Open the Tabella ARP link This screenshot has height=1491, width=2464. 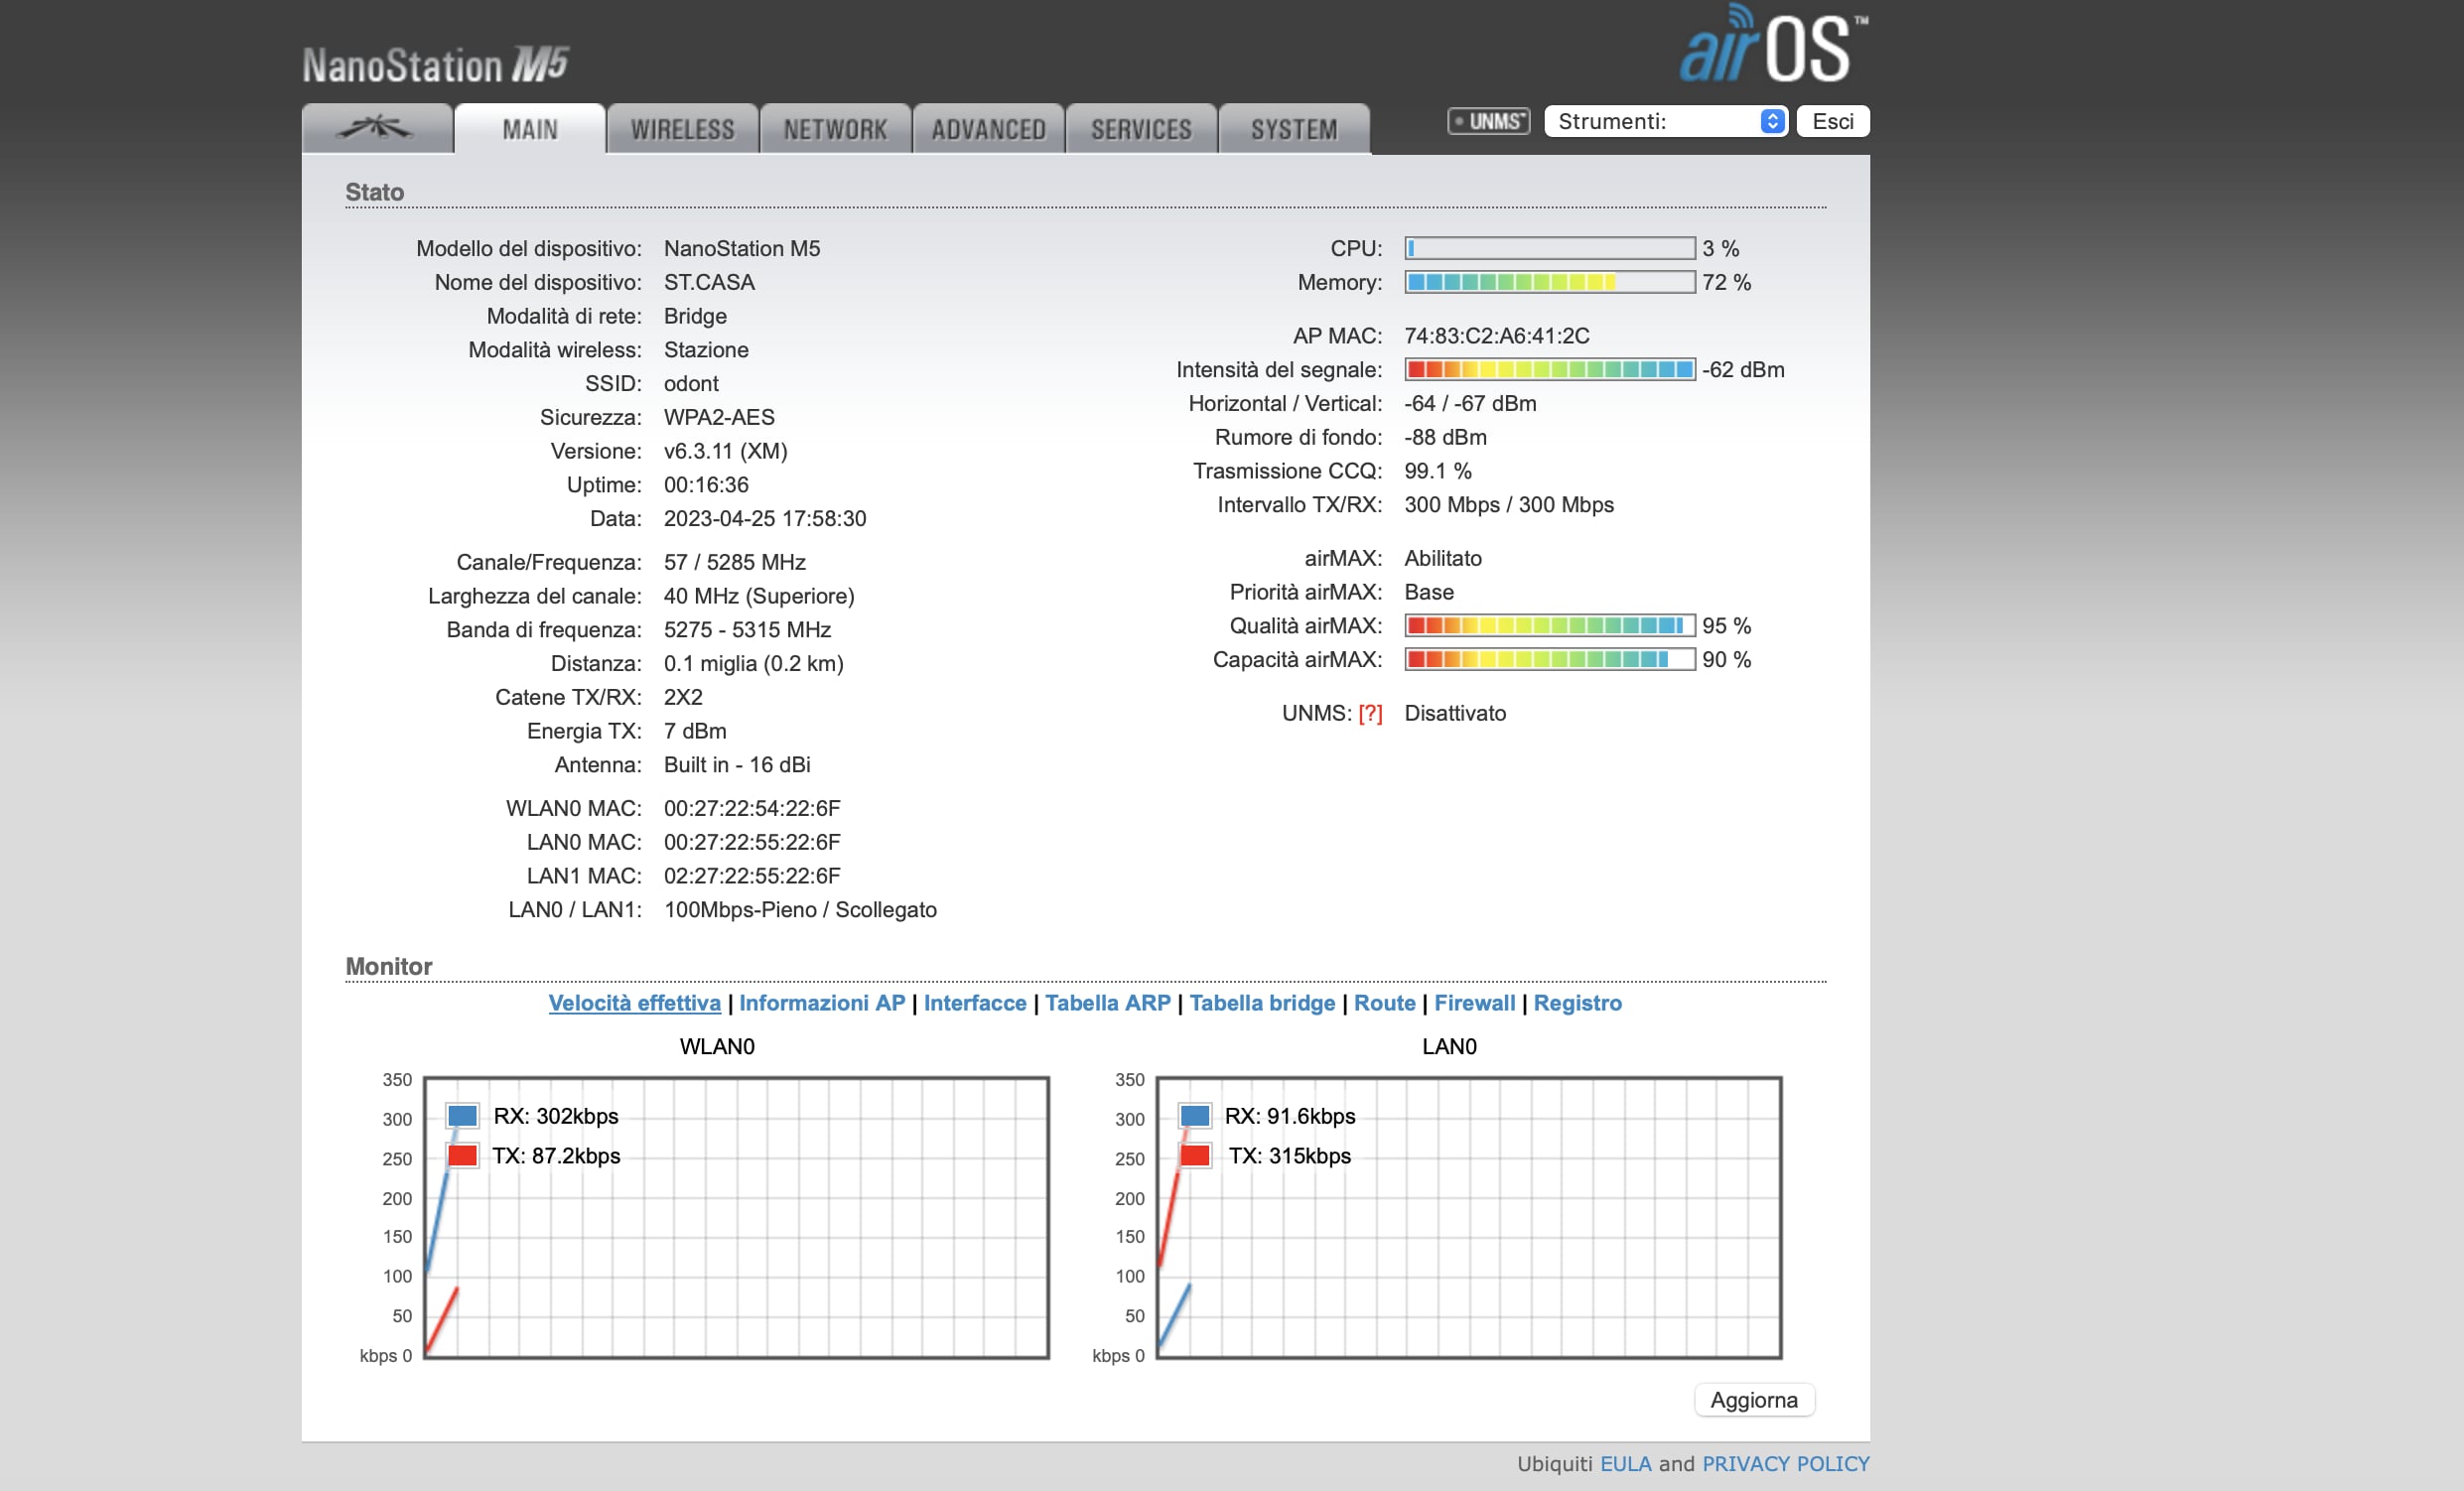coord(1108,1002)
